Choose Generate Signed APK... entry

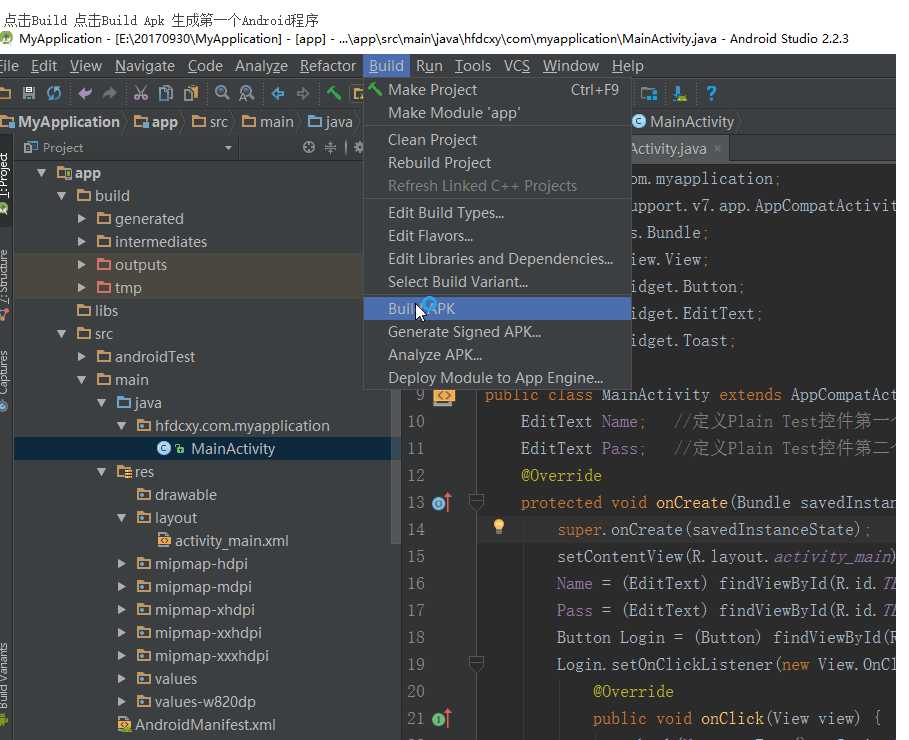497,332
